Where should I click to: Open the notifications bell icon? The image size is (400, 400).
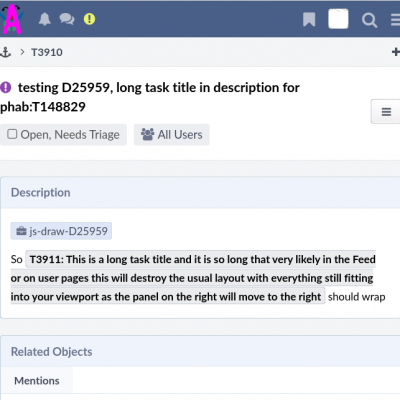[x=45, y=19]
